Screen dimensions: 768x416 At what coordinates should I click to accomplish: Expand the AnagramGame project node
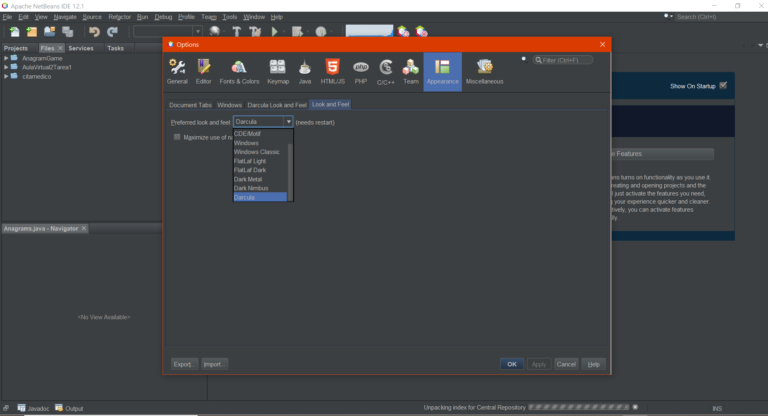[x=6, y=58]
